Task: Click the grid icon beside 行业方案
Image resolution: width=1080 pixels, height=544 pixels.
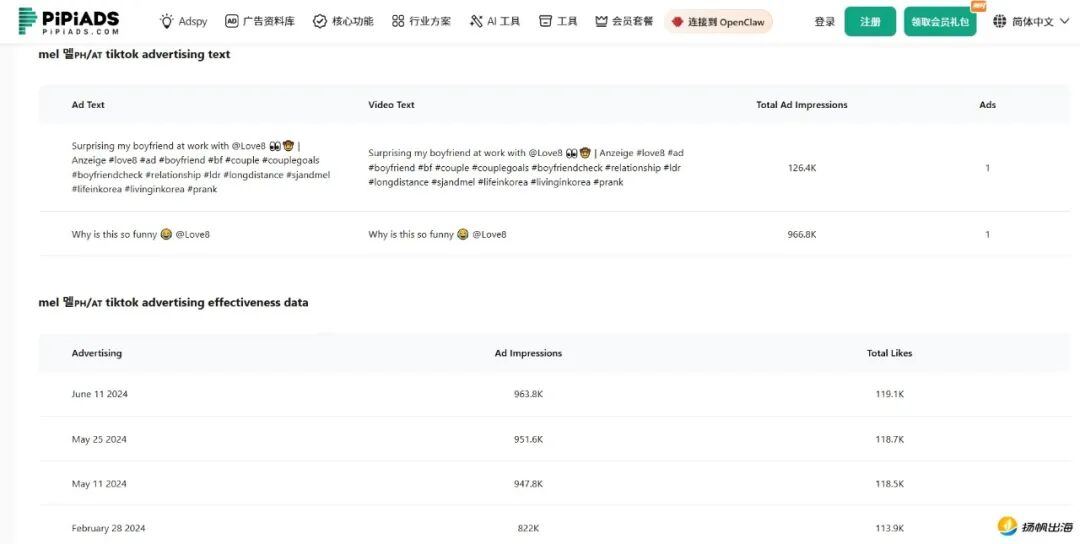Action: coord(398,21)
